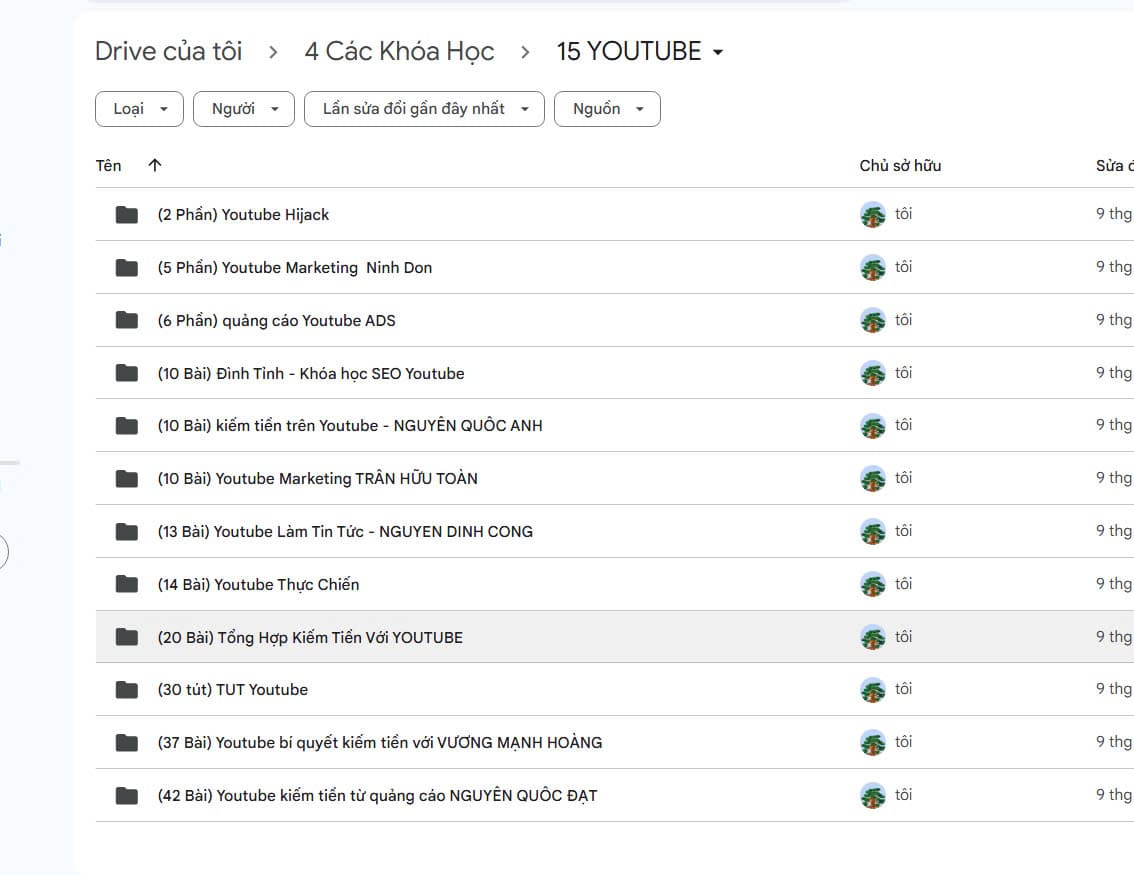Click folder icon for Khóa học SEO Youtube
This screenshot has height=875, width=1134.
tap(127, 373)
